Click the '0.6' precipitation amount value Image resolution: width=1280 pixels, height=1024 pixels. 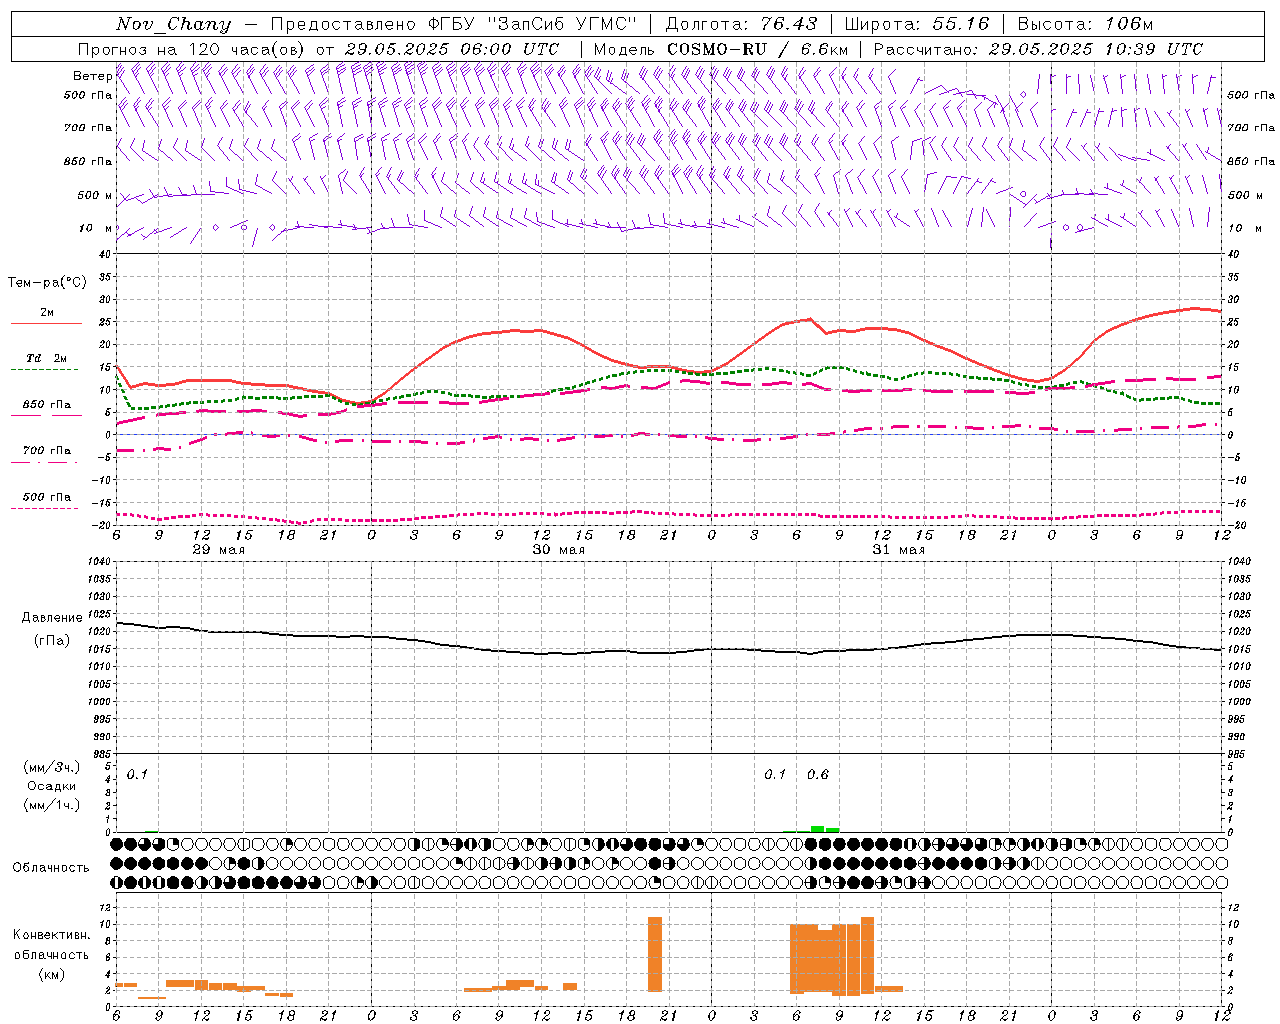tap(818, 775)
